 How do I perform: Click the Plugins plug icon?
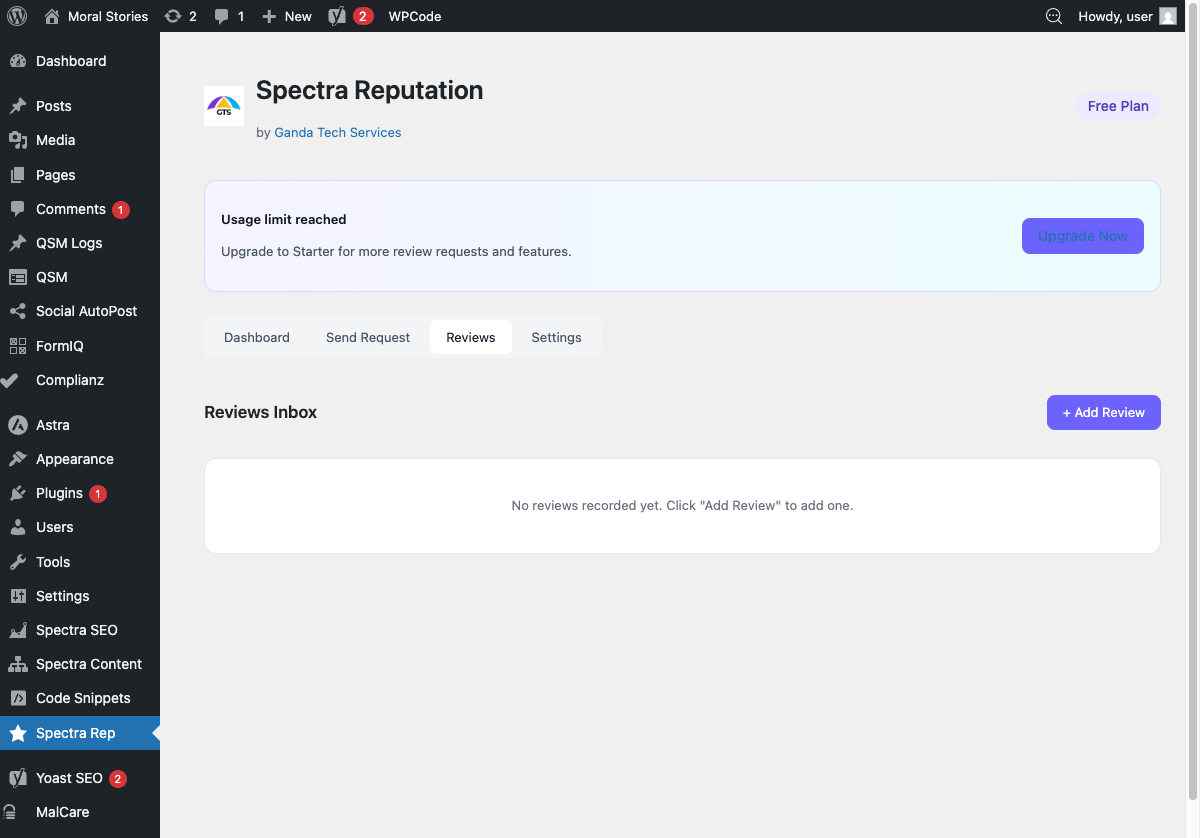point(18,493)
